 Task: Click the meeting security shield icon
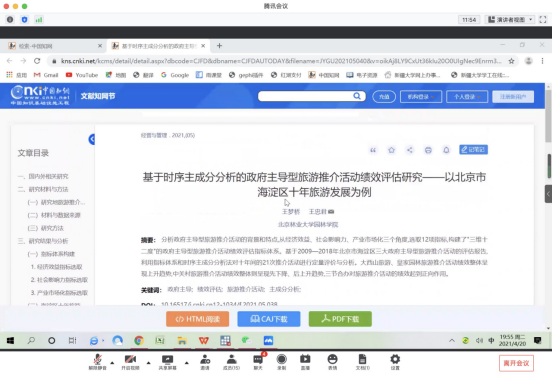[x=24, y=20]
